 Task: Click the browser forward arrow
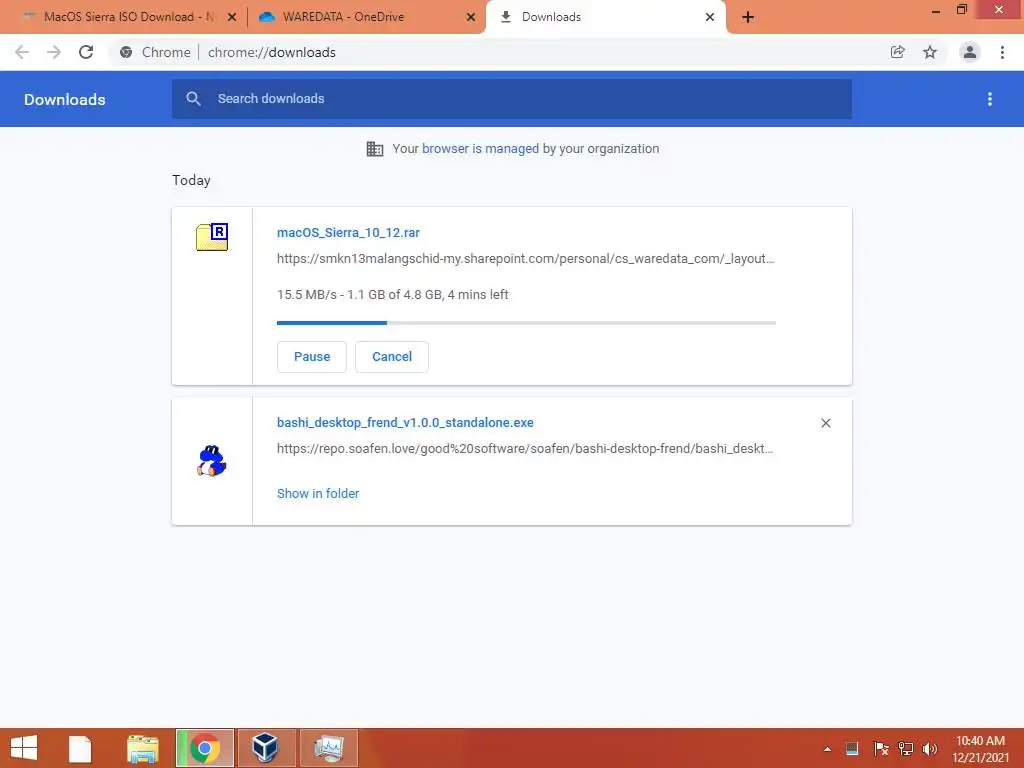(54, 52)
